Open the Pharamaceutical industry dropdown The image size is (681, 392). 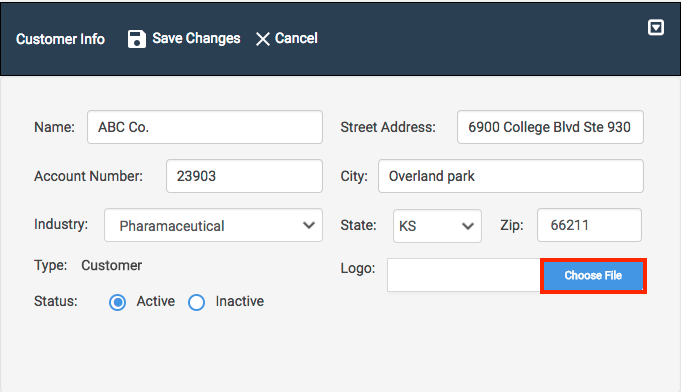coord(213,225)
